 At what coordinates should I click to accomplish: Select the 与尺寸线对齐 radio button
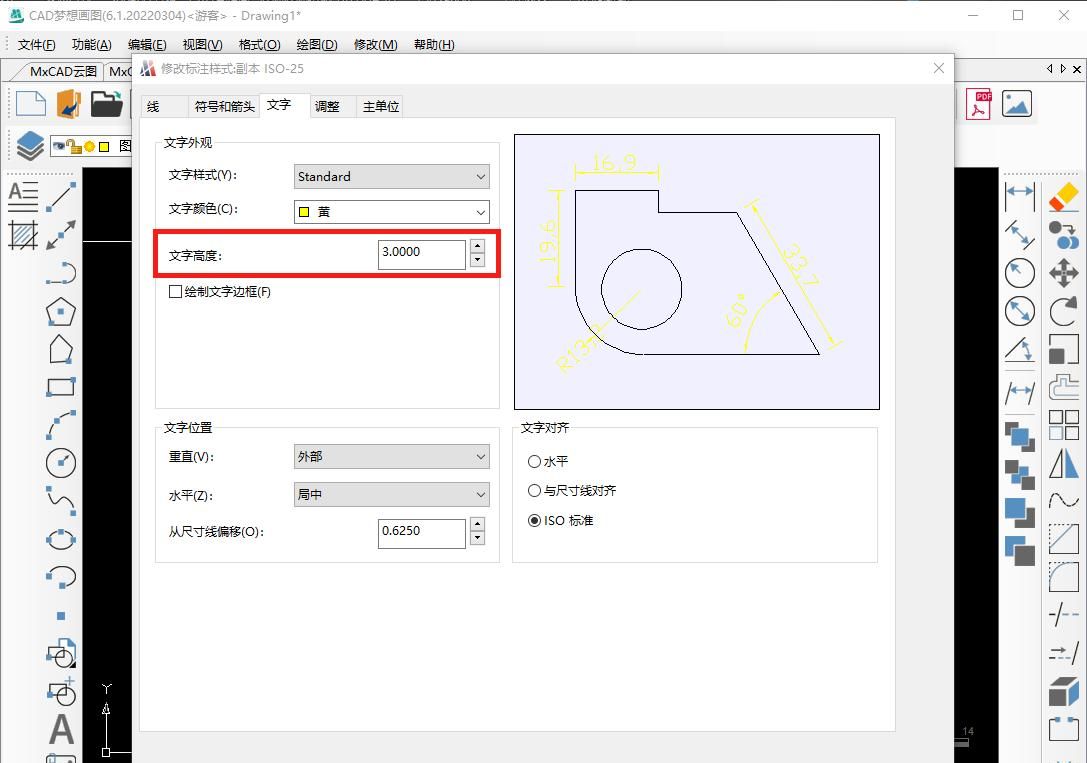[x=536, y=489]
